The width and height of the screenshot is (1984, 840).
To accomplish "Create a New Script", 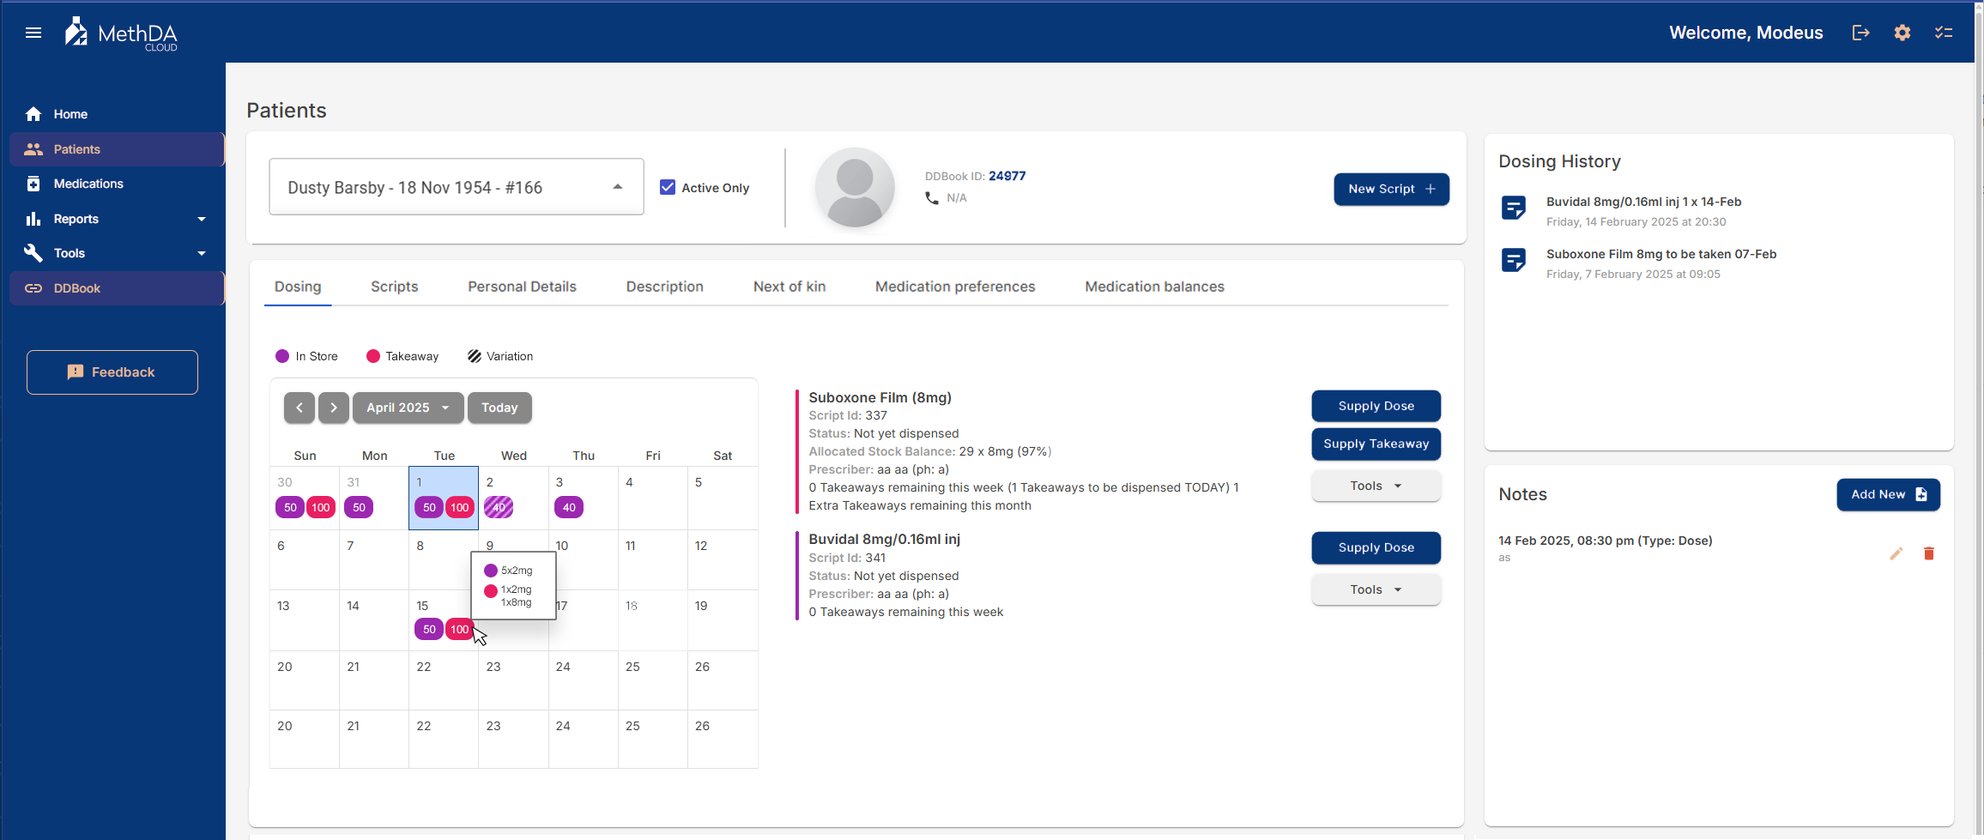I will [x=1390, y=189].
